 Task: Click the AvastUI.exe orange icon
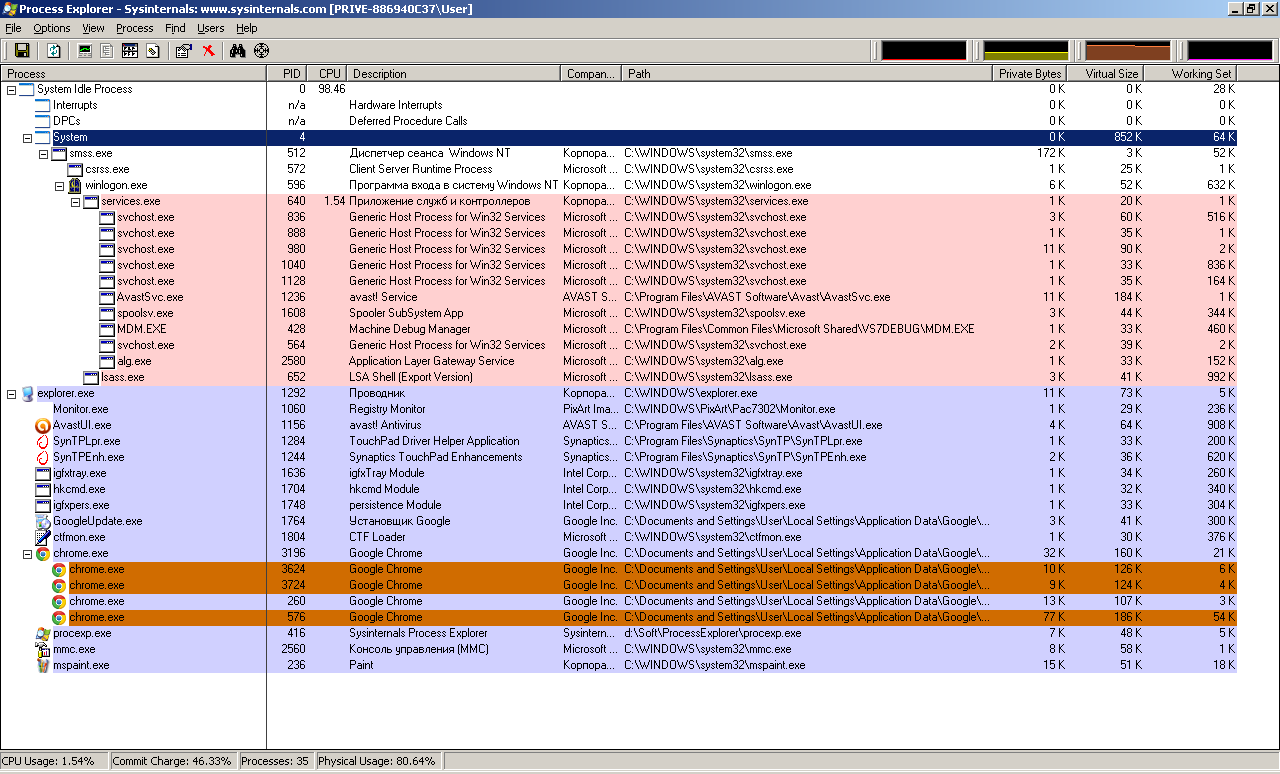[43, 425]
